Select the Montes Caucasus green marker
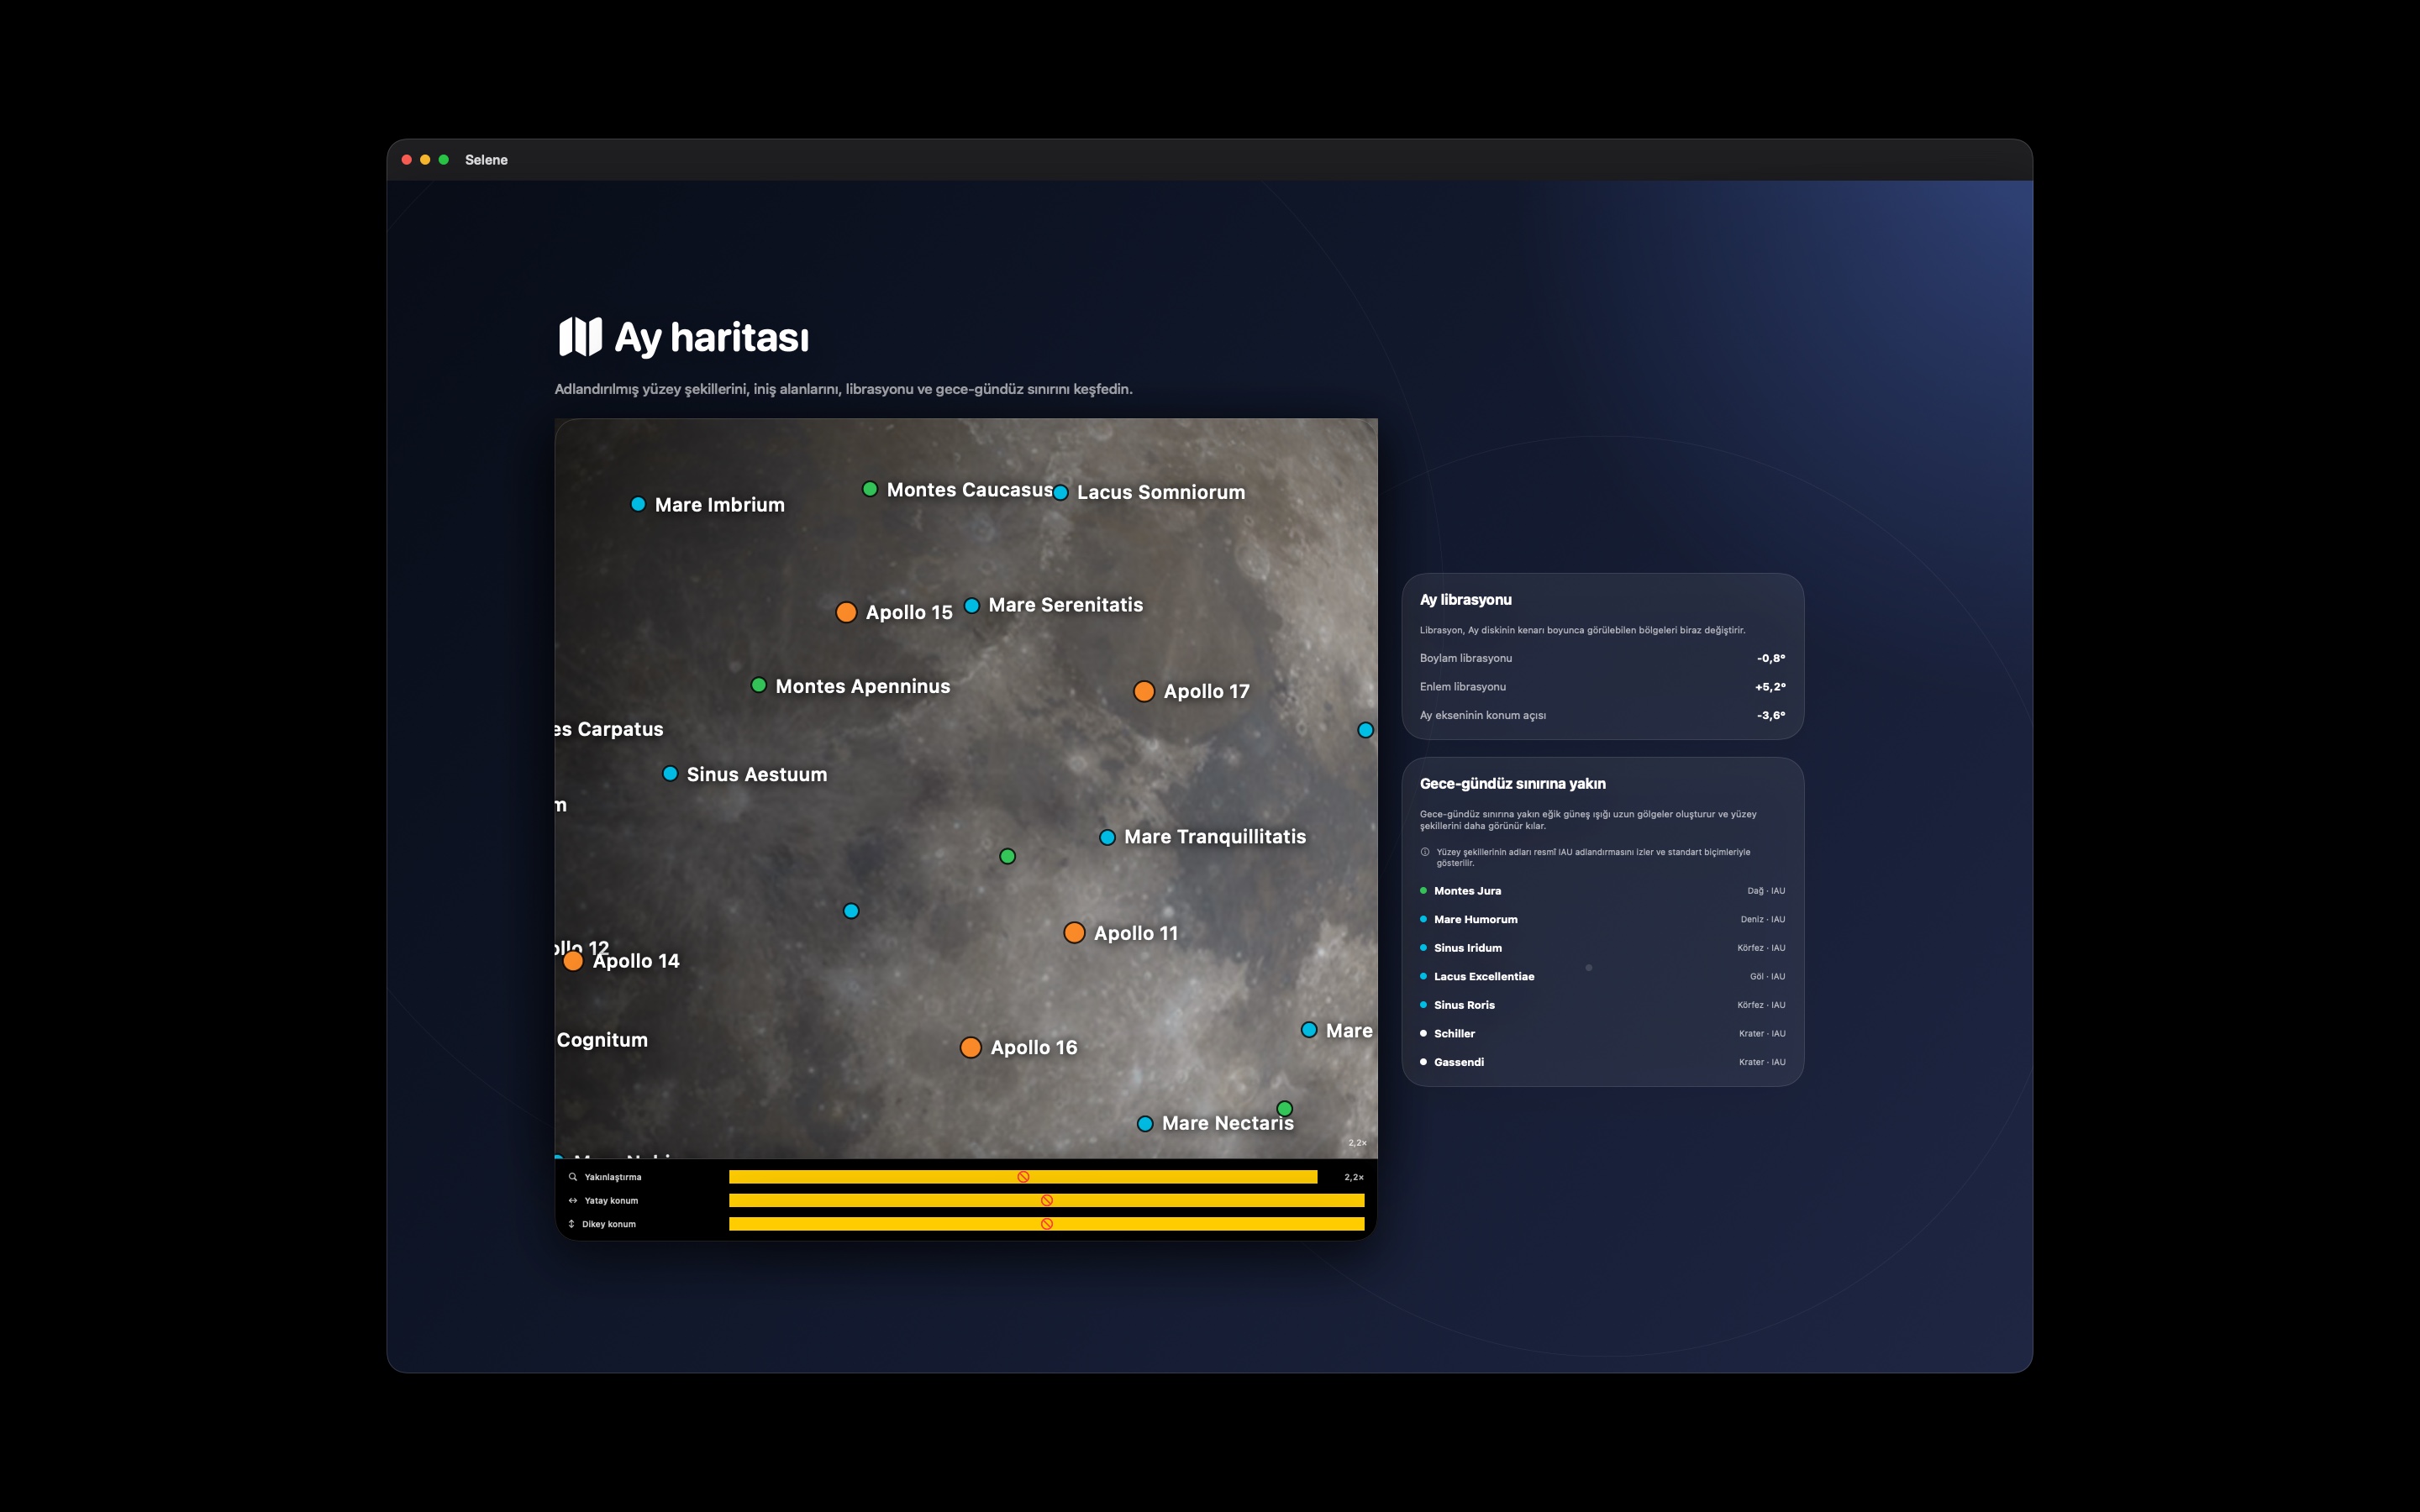2420x1512 pixels. tap(870, 489)
